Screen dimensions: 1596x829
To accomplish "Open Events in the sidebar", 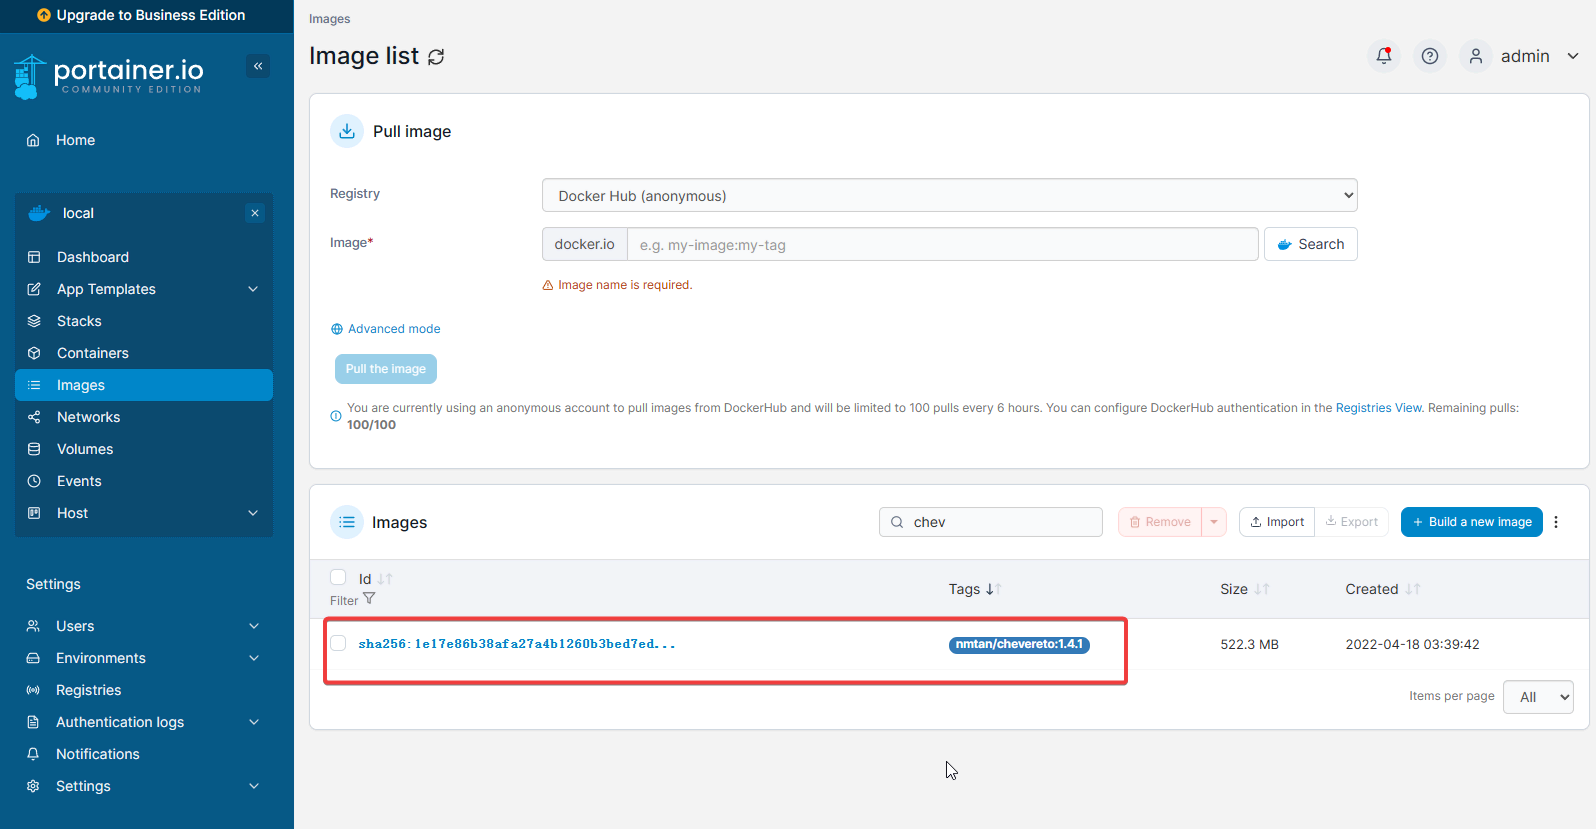I will (144, 481).
